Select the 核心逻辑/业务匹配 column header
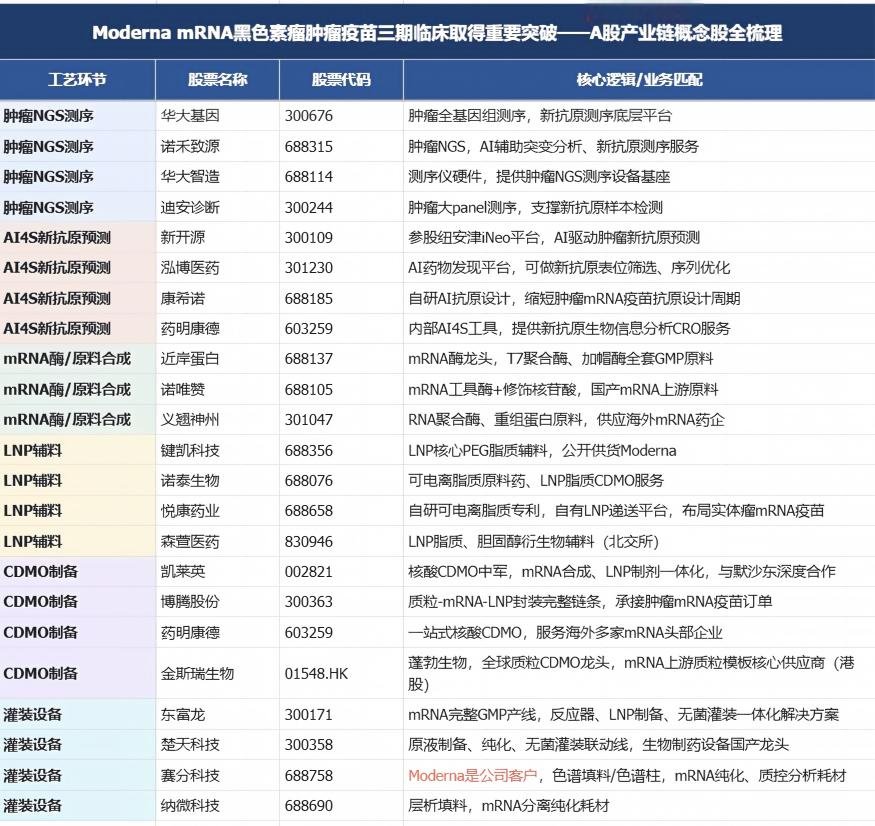 pos(639,80)
